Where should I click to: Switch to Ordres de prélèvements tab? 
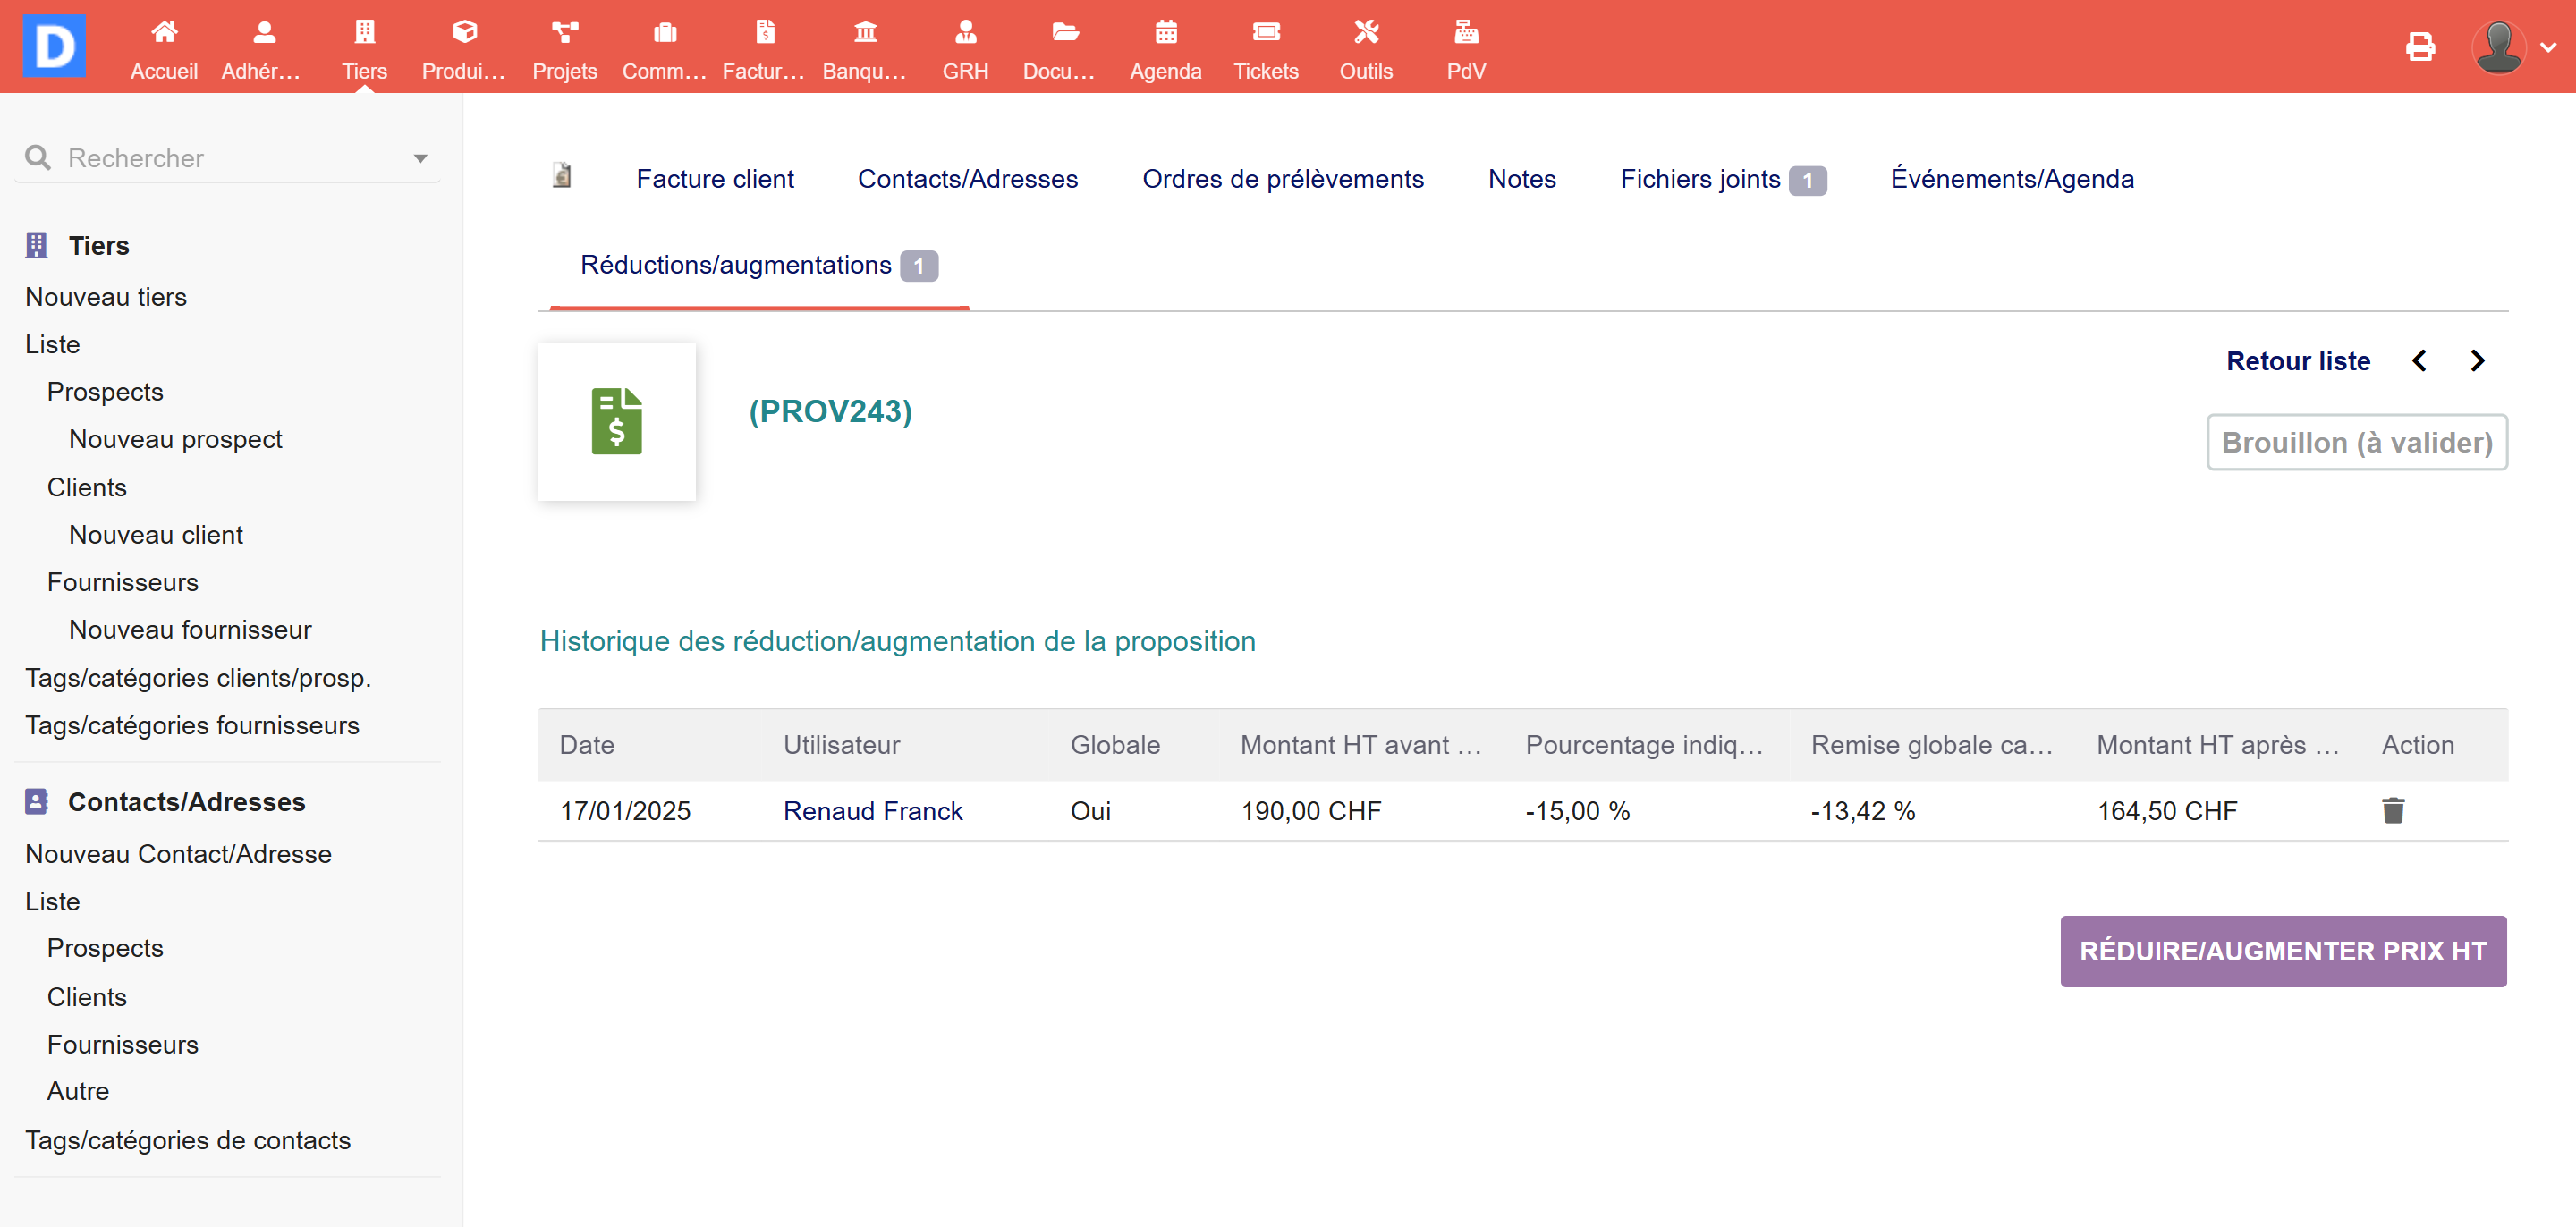1282,179
